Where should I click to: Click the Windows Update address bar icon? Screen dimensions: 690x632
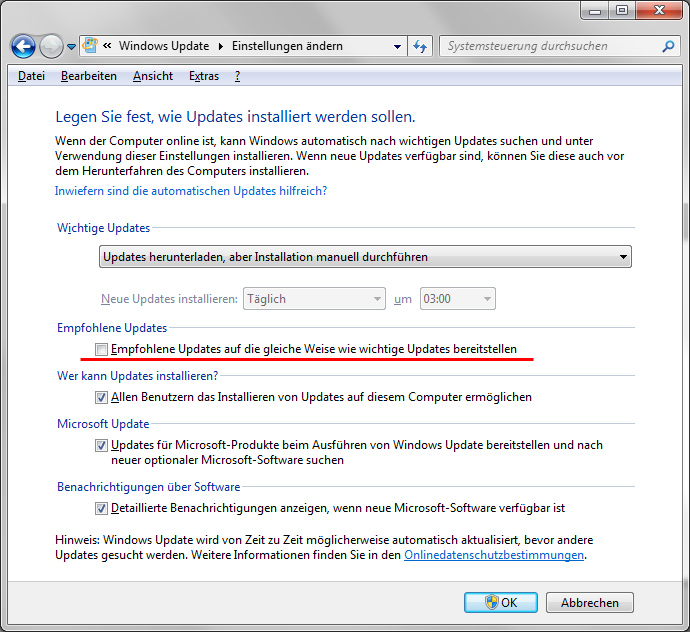(90, 45)
